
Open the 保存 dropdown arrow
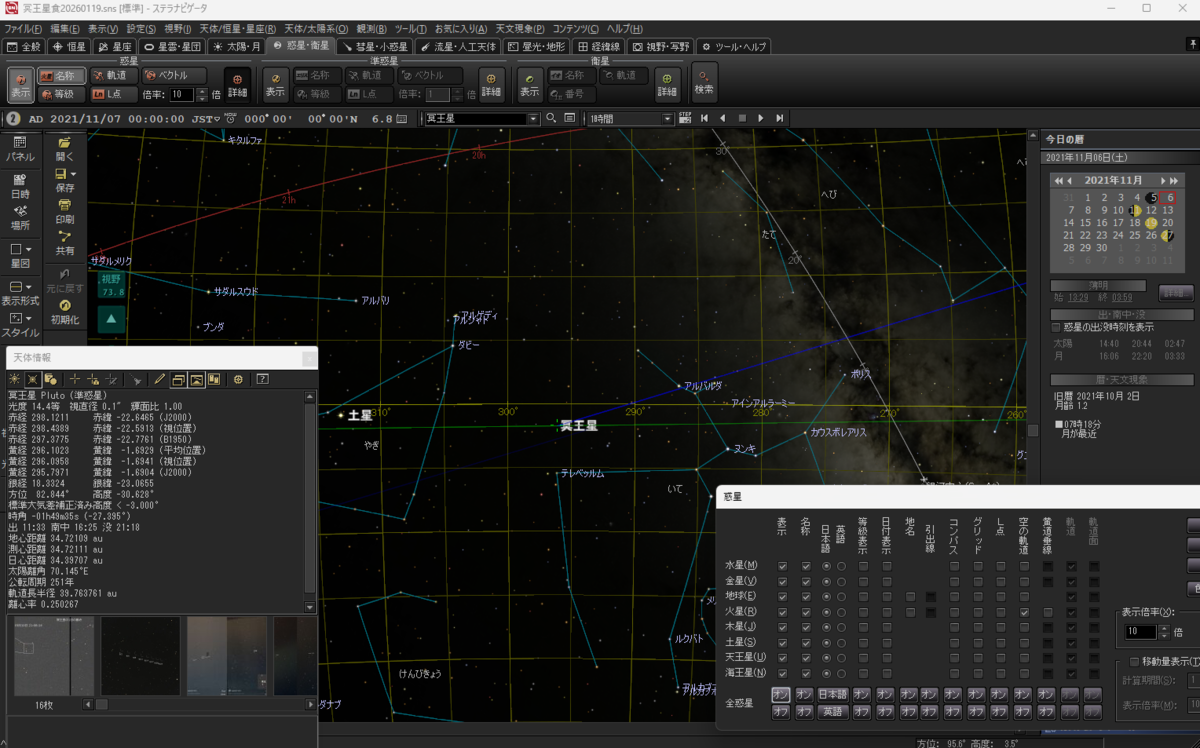[x=75, y=174]
